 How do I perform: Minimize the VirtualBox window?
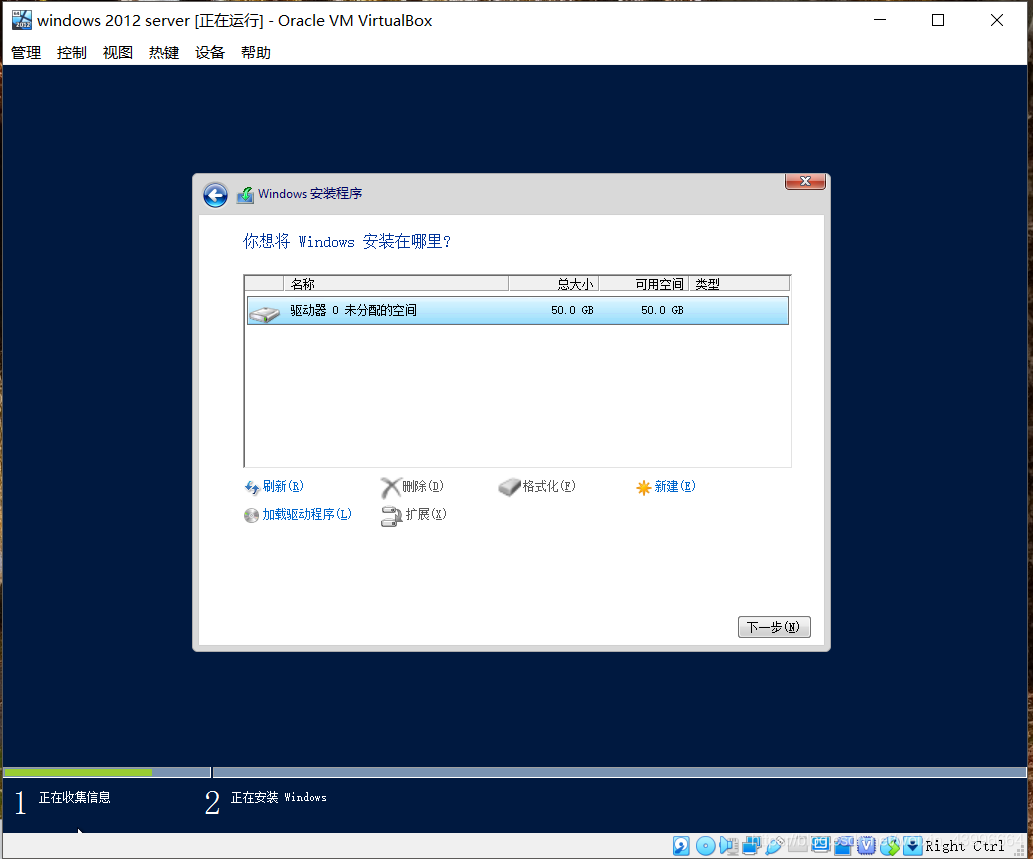(x=879, y=20)
